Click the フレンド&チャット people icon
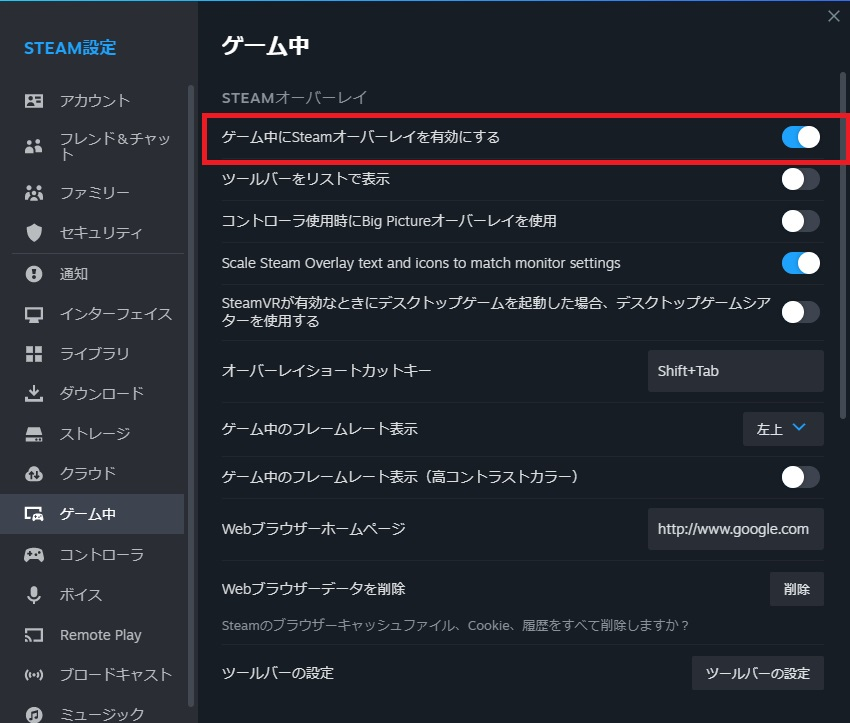 [x=34, y=146]
